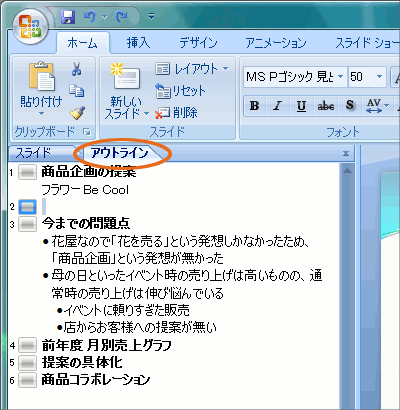Switch to the 挿入 ribbon tab
Viewport: 400px width, 410px height.
pyautogui.click(x=138, y=43)
